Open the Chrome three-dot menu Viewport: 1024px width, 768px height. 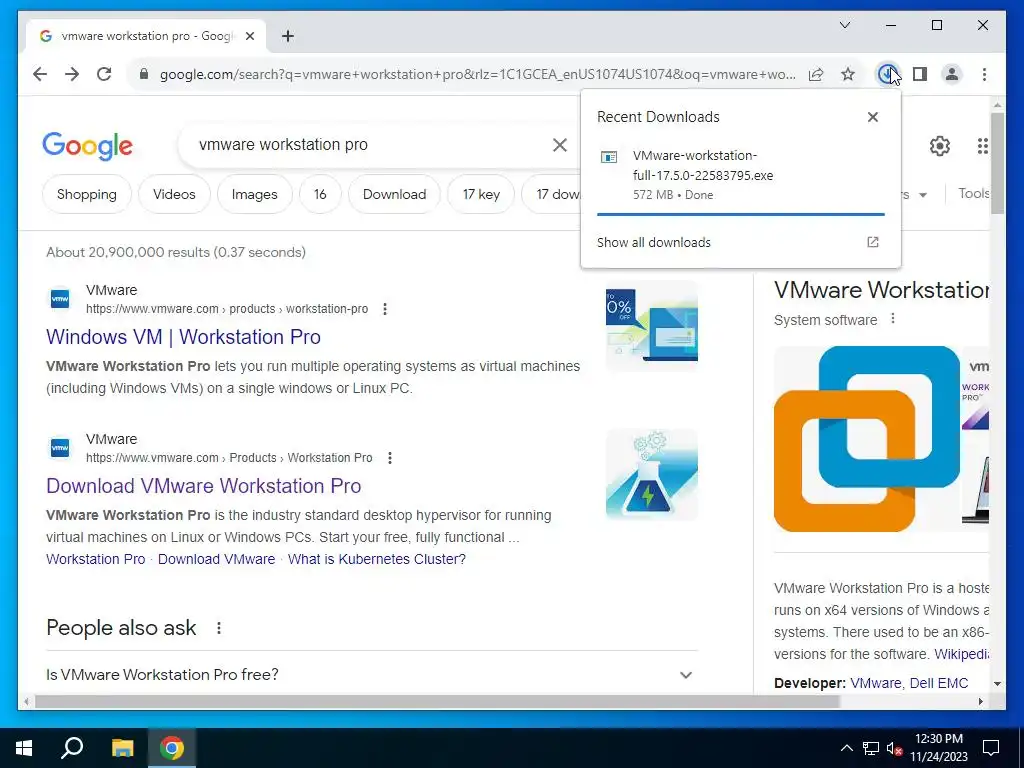pos(984,74)
